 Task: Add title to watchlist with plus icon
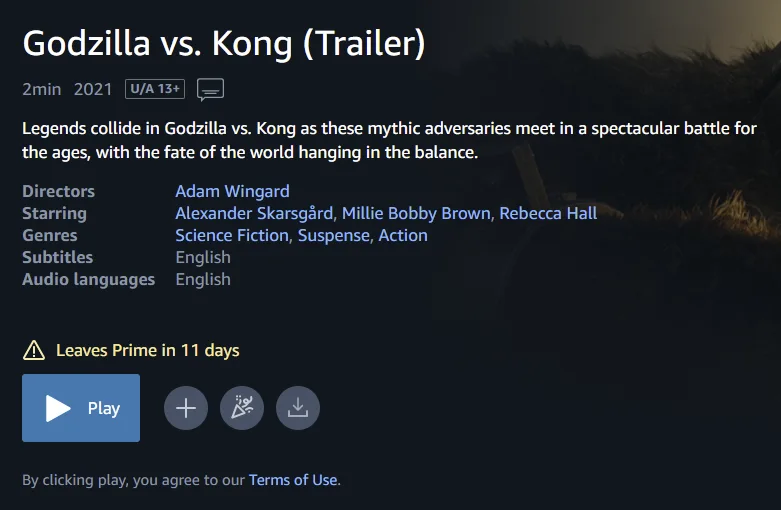click(x=186, y=408)
